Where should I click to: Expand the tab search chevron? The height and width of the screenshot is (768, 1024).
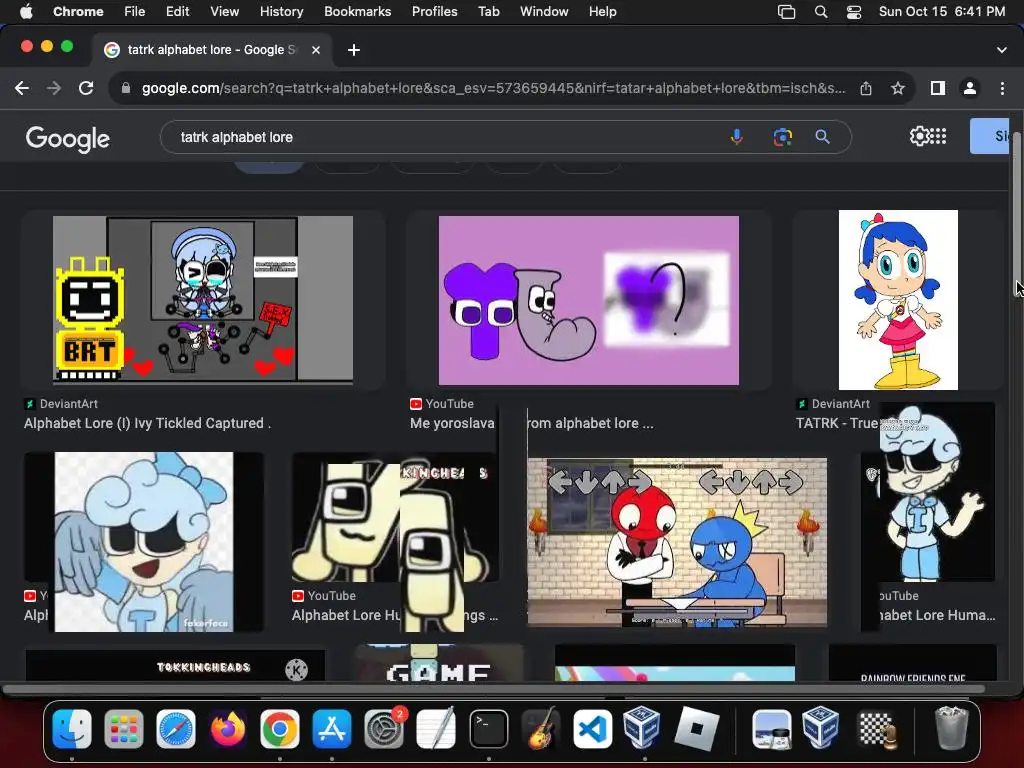(1002, 50)
